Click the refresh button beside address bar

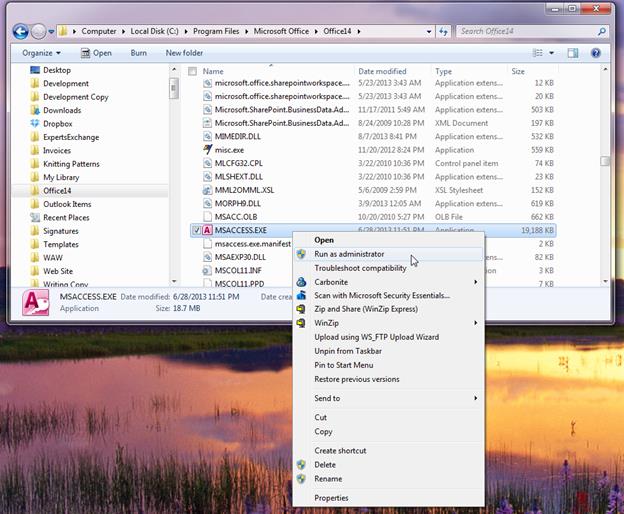pos(443,31)
